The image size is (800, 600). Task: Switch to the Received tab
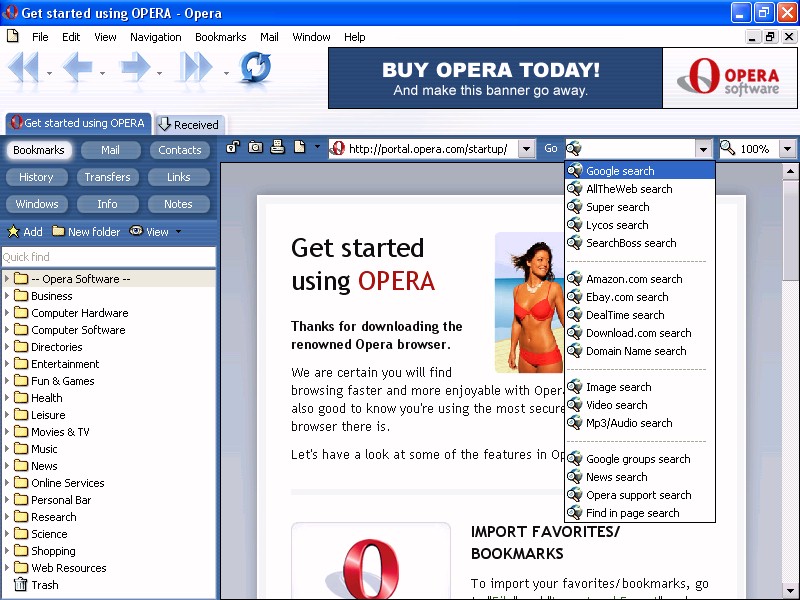(x=190, y=124)
